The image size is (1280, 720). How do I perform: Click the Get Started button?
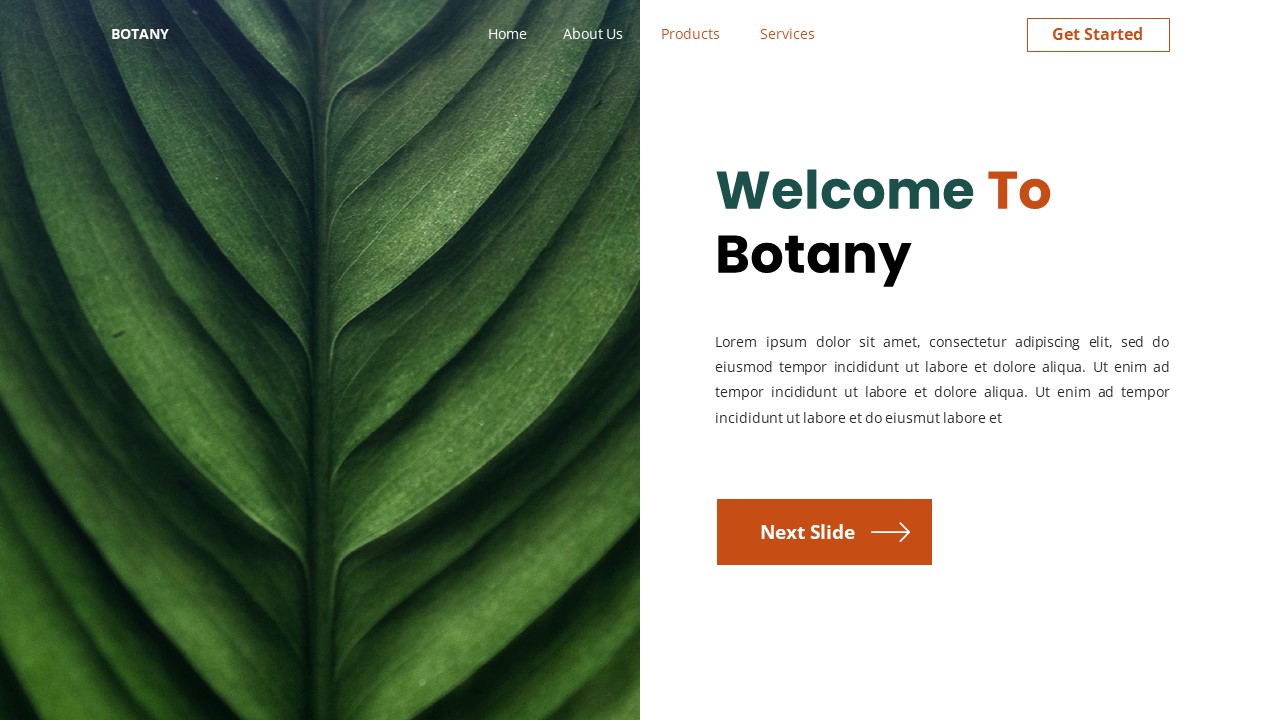tap(1097, 34)
